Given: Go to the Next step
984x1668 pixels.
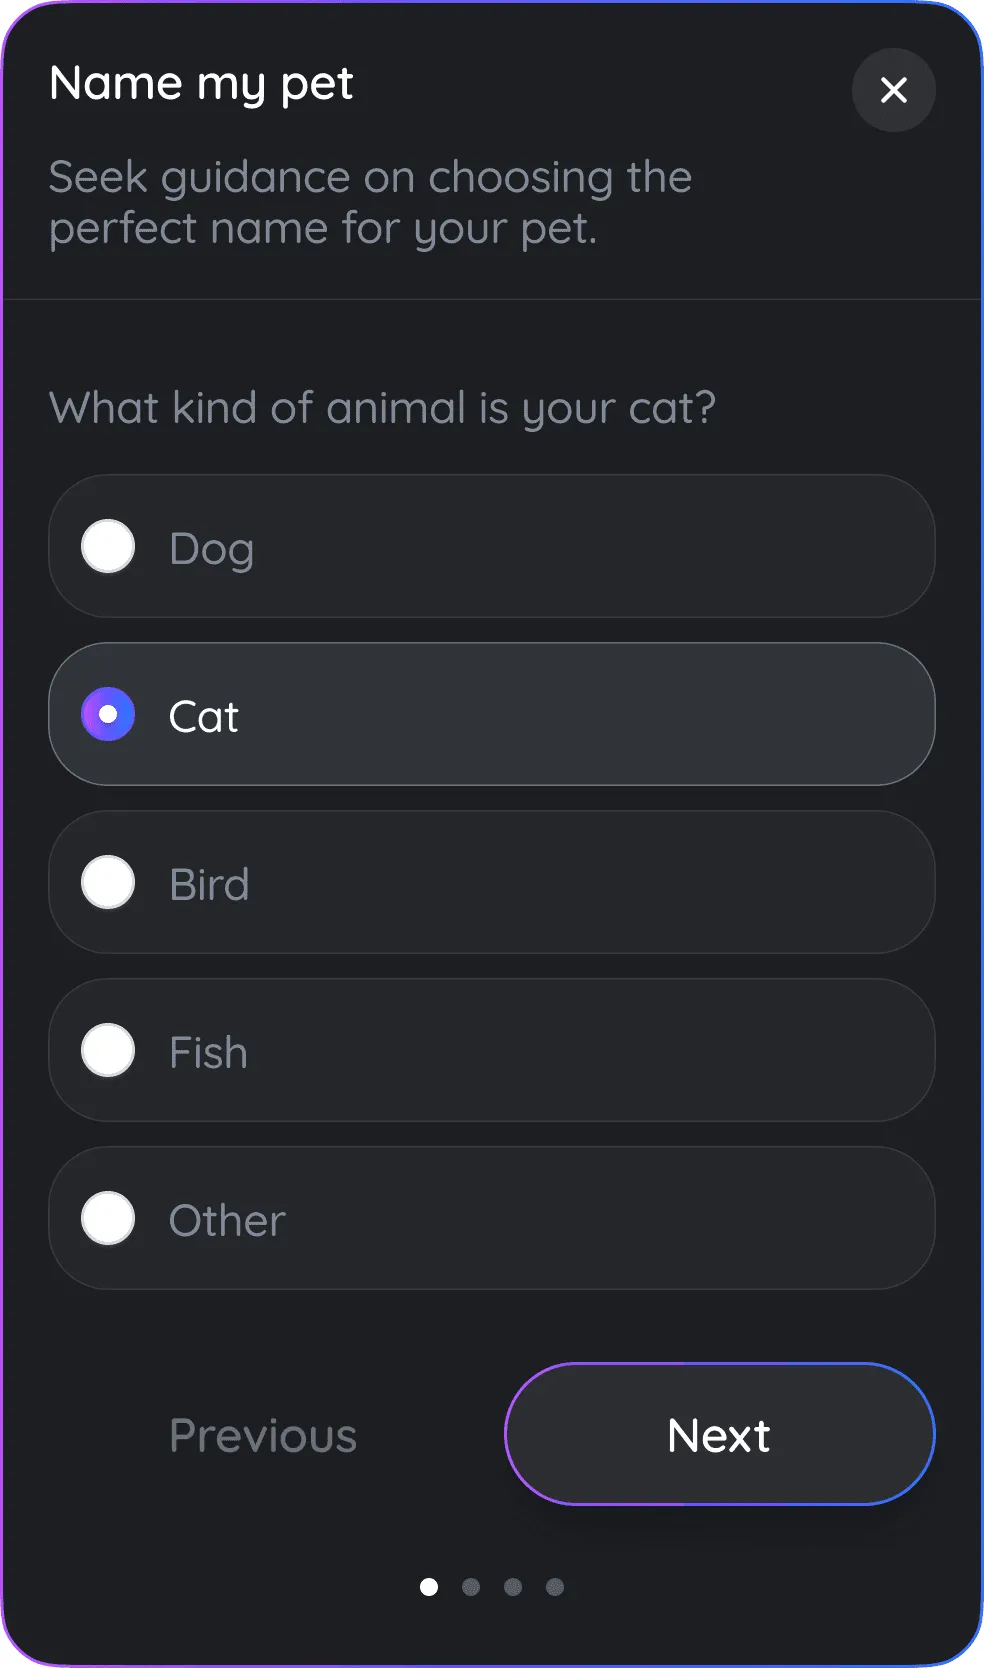Looking at the screenshot, I should coord(719,1434).
